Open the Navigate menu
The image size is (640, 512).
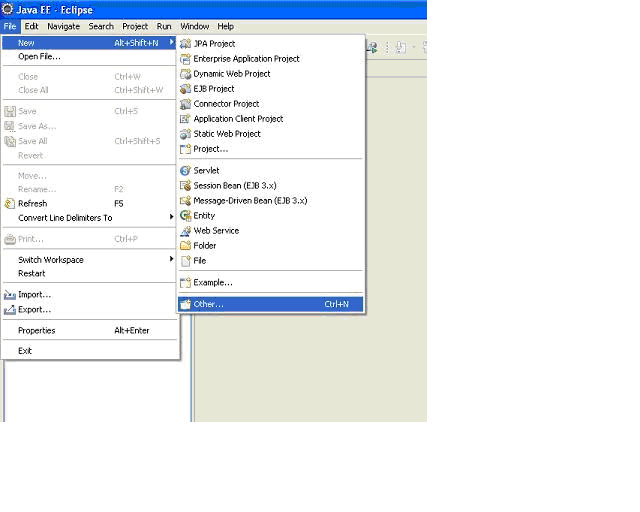point(64,27)
